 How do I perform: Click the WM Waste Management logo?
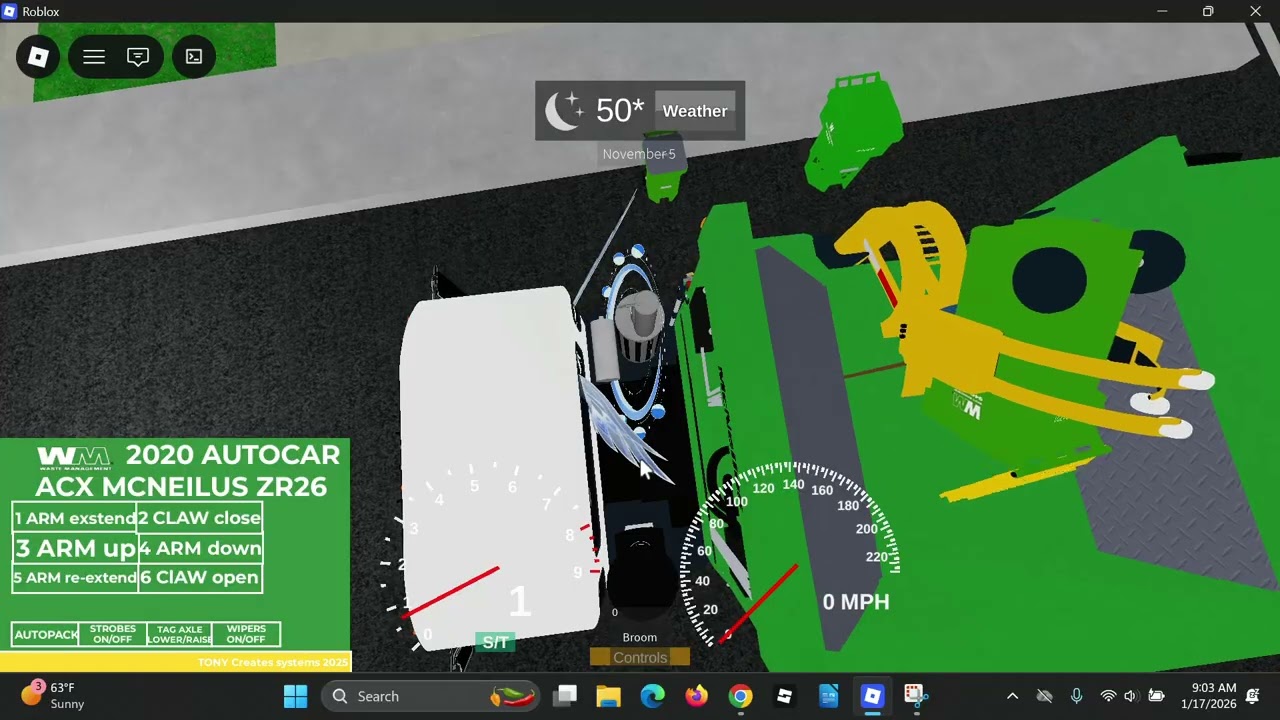point(74,458)
